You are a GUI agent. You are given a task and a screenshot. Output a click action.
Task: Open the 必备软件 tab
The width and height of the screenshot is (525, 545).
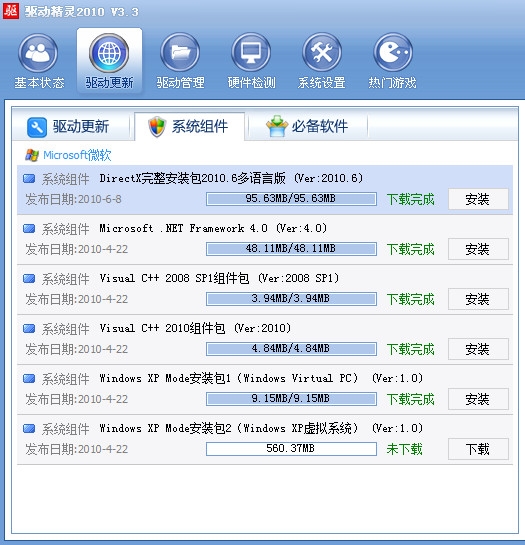(x=307, y=127)
